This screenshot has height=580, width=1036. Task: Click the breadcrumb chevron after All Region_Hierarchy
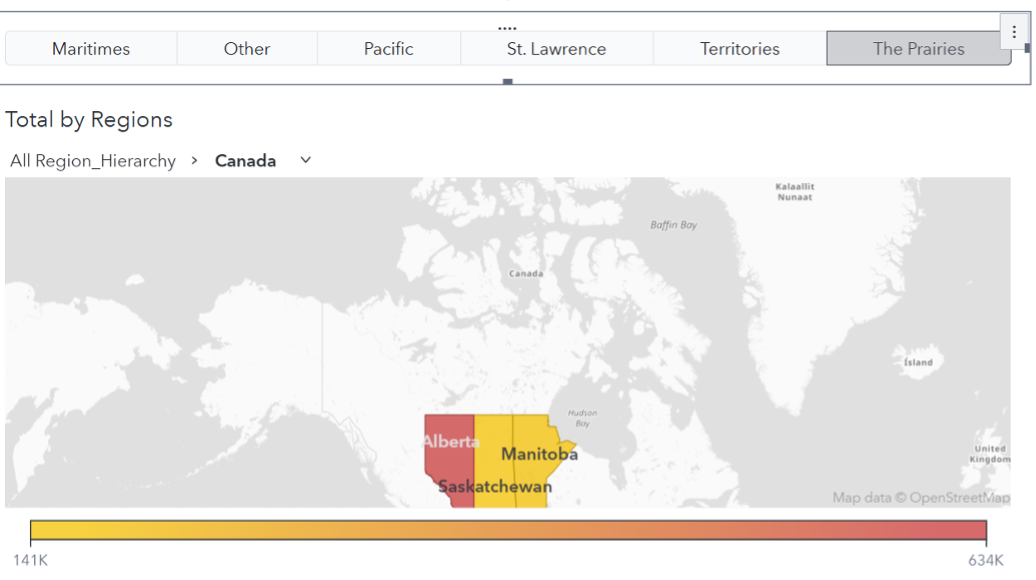click(195, 161)
